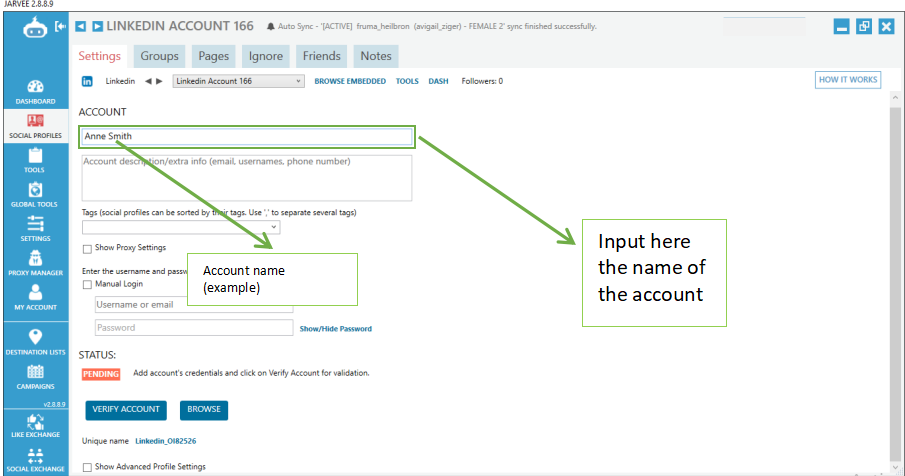This screenshot has width=905, height=476.
Task: Toggle Show Proxy Settings checkbox
Action: [87, 249]
